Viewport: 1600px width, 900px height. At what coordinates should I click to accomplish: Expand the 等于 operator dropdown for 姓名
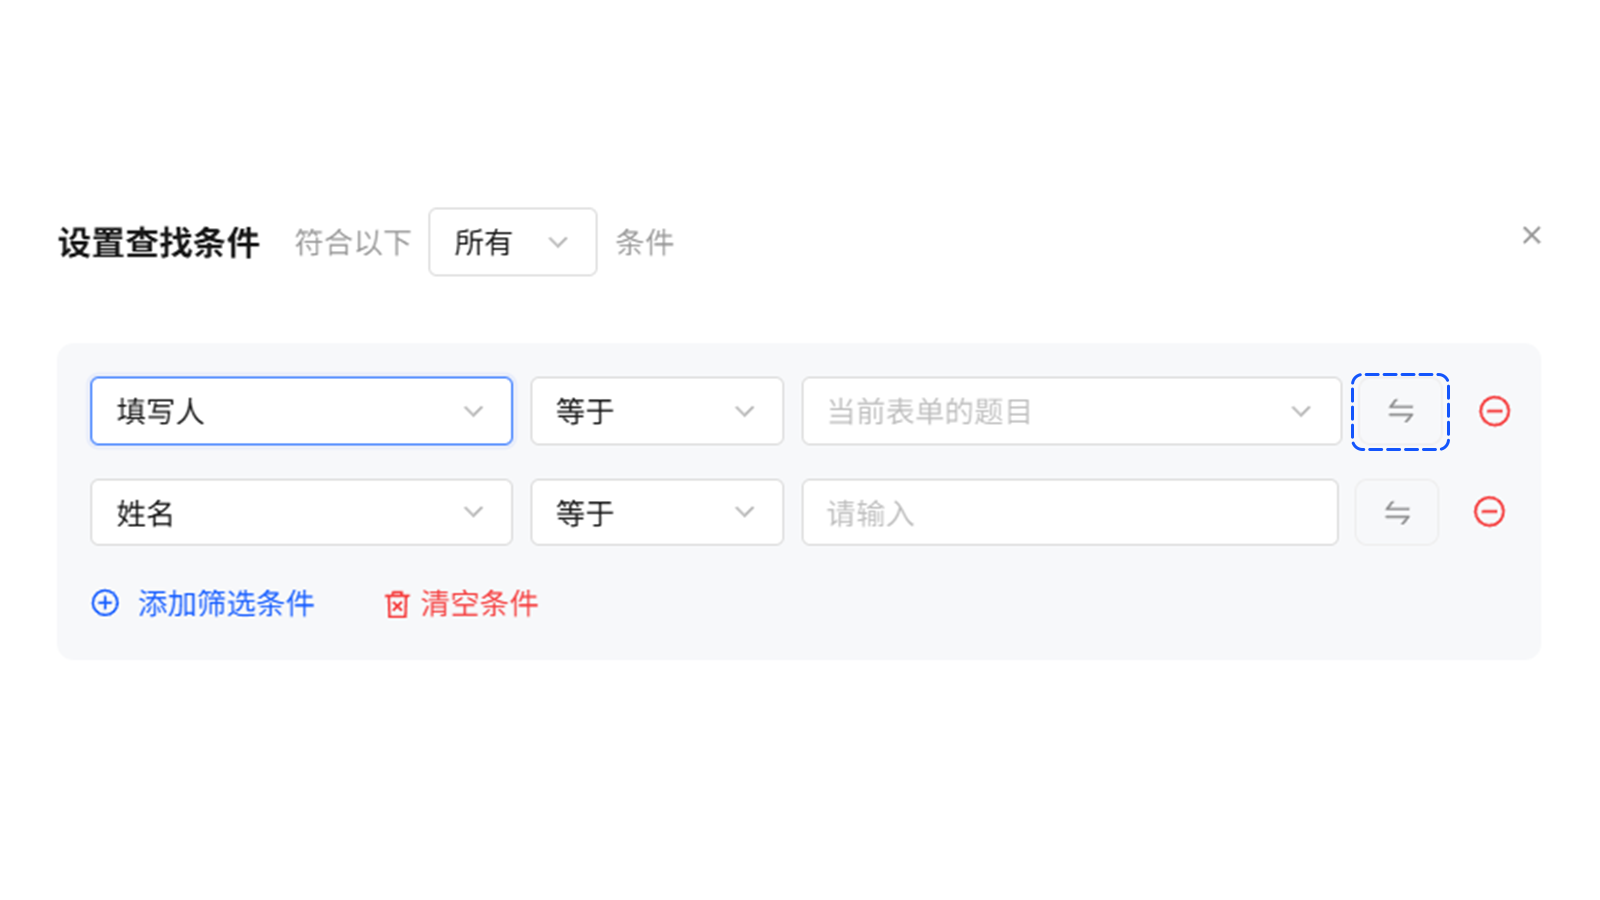click(x=743, y=512)
